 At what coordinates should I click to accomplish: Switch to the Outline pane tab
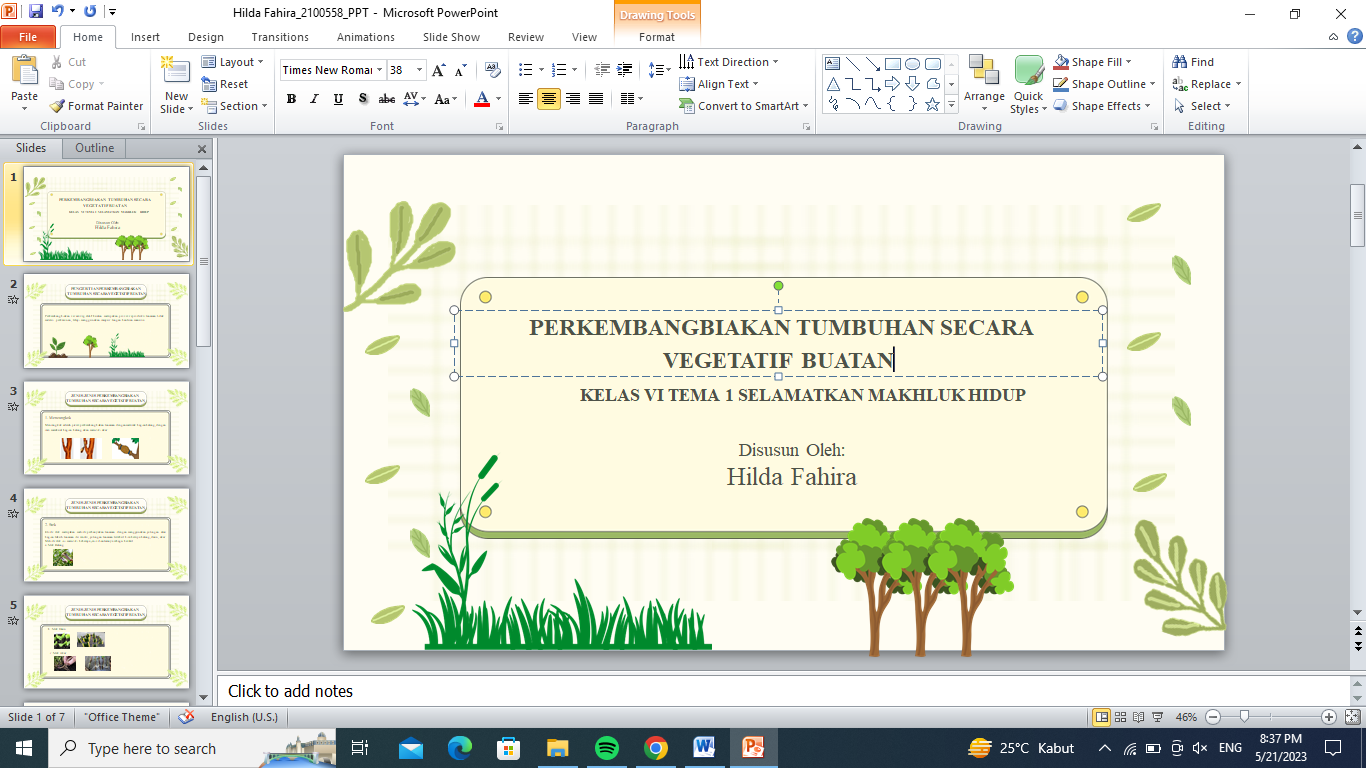coord(94,148)
